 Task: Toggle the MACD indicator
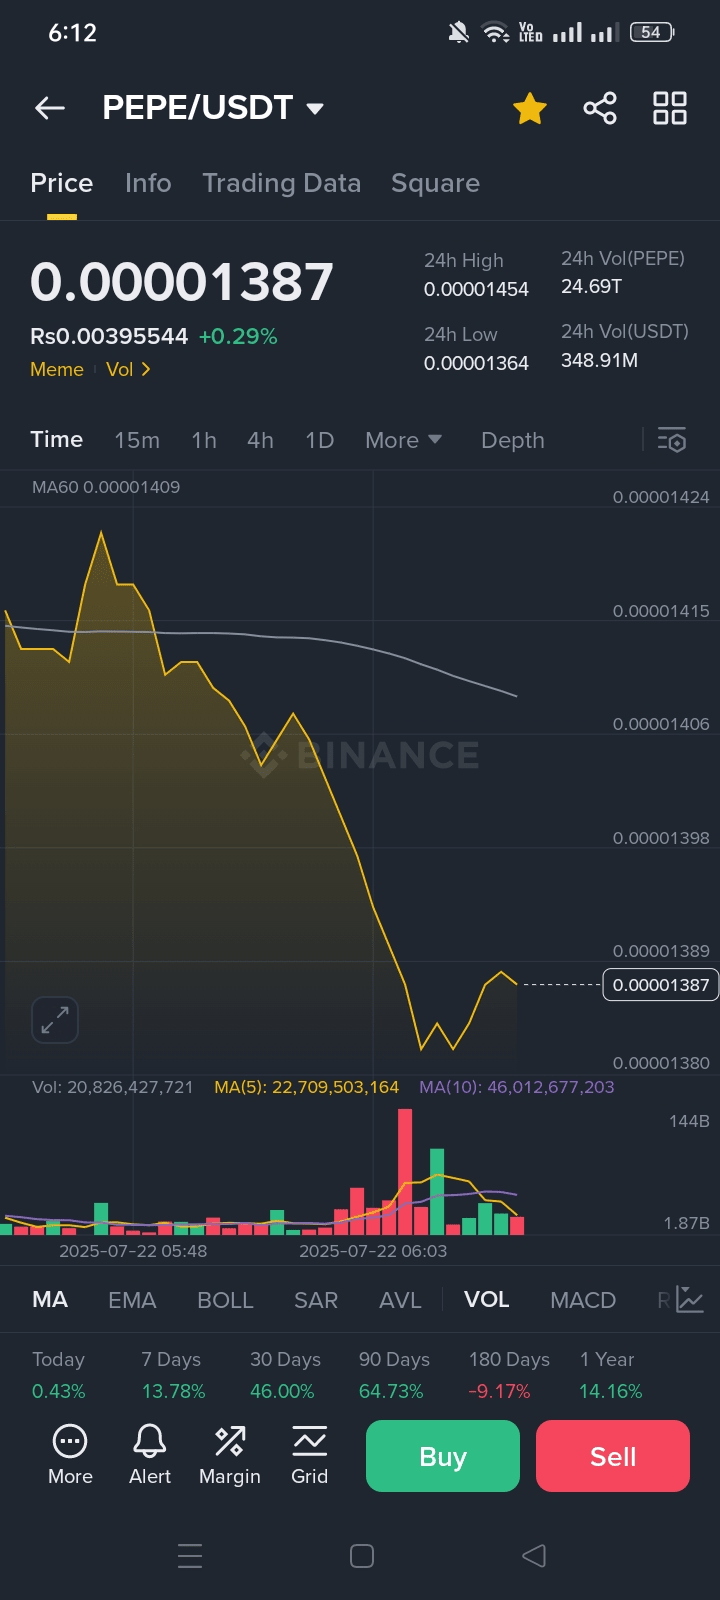582,1300
